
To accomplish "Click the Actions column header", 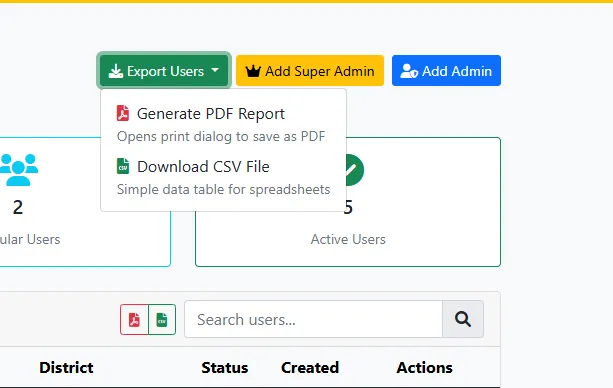I will click(425, 368).
